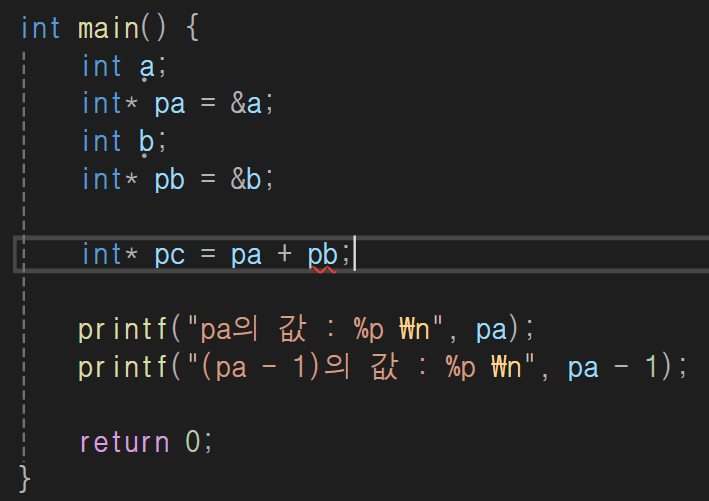
Task: Click variable 'pc' in the declaration
Action: (x=170, y=256)
